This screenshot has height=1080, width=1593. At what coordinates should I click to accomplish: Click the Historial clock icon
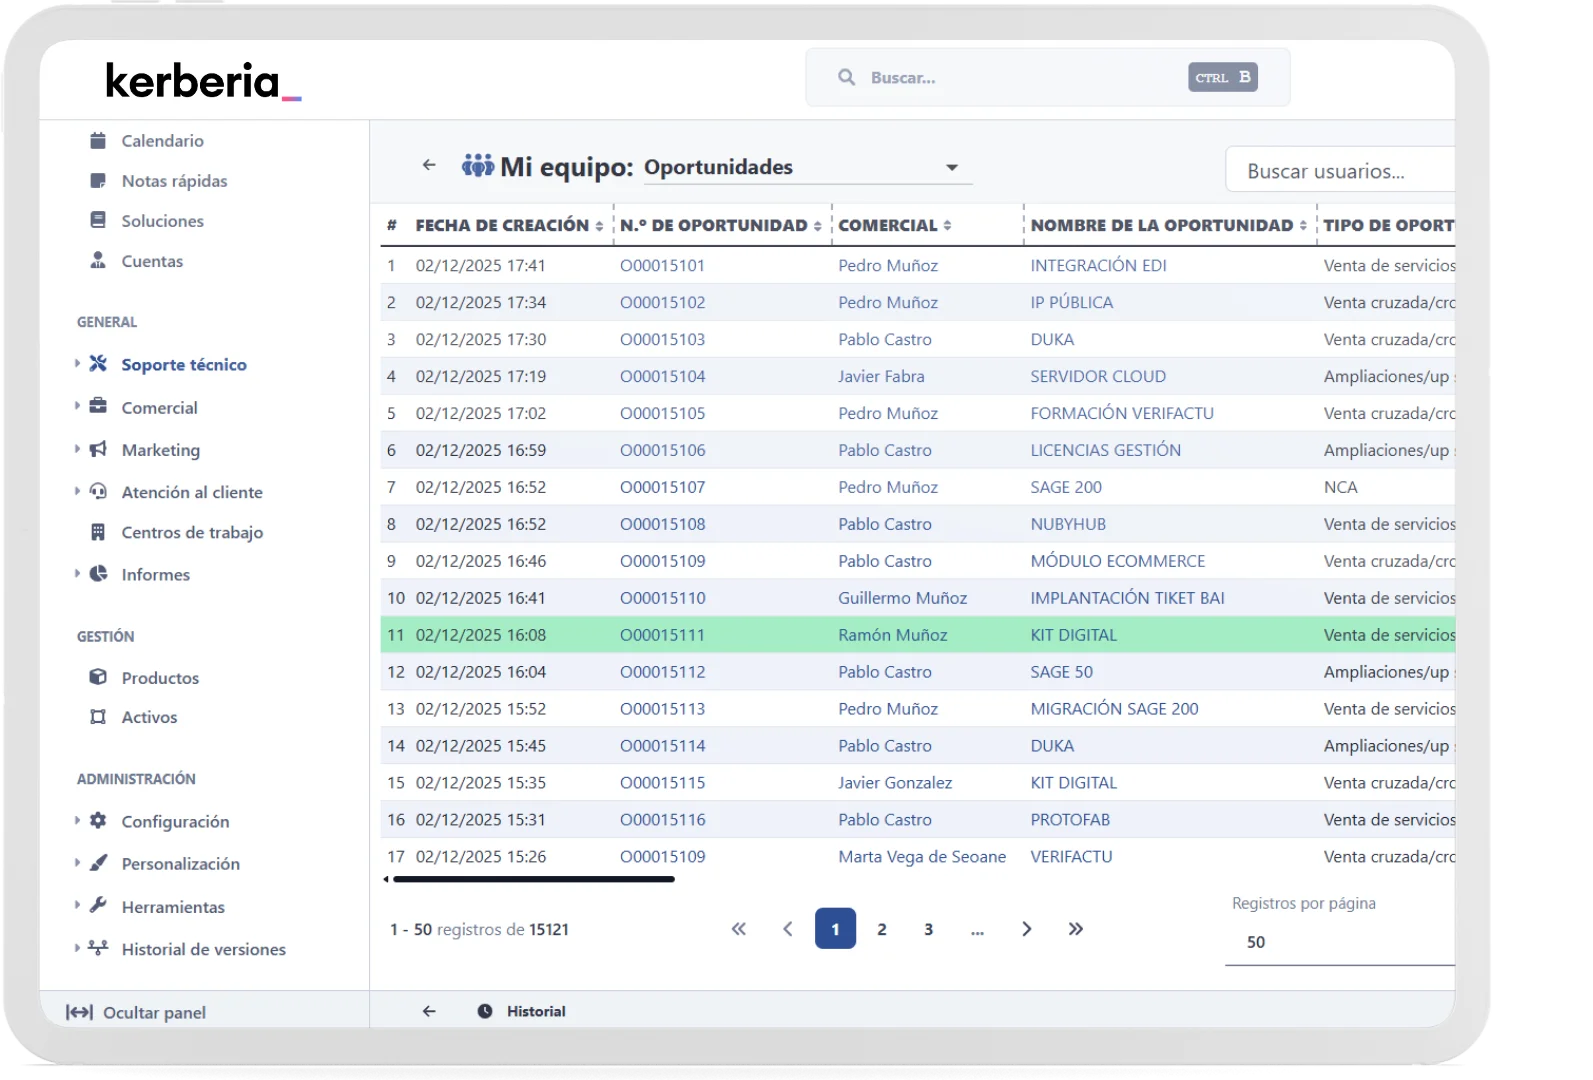[485, 1011]
